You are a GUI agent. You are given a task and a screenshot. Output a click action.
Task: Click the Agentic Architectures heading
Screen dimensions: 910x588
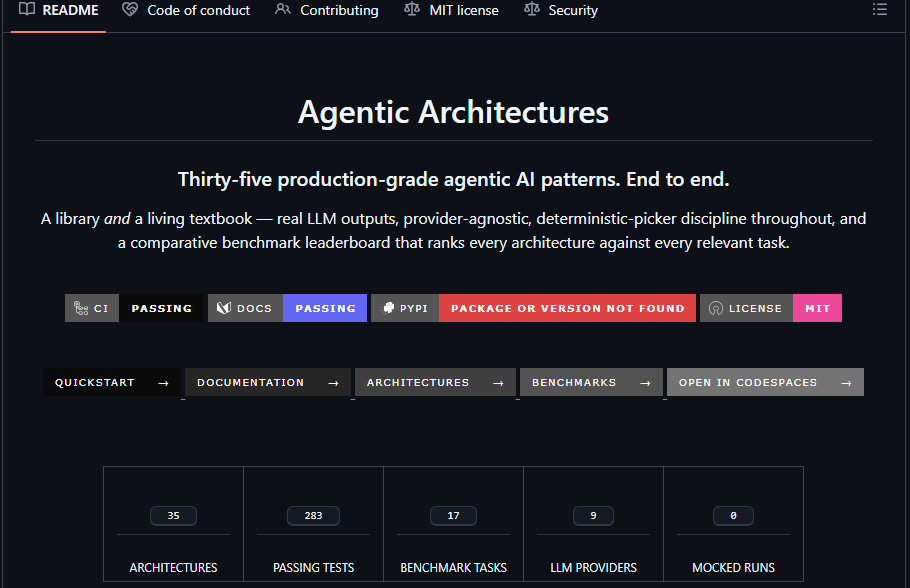[x=453, y=112]
